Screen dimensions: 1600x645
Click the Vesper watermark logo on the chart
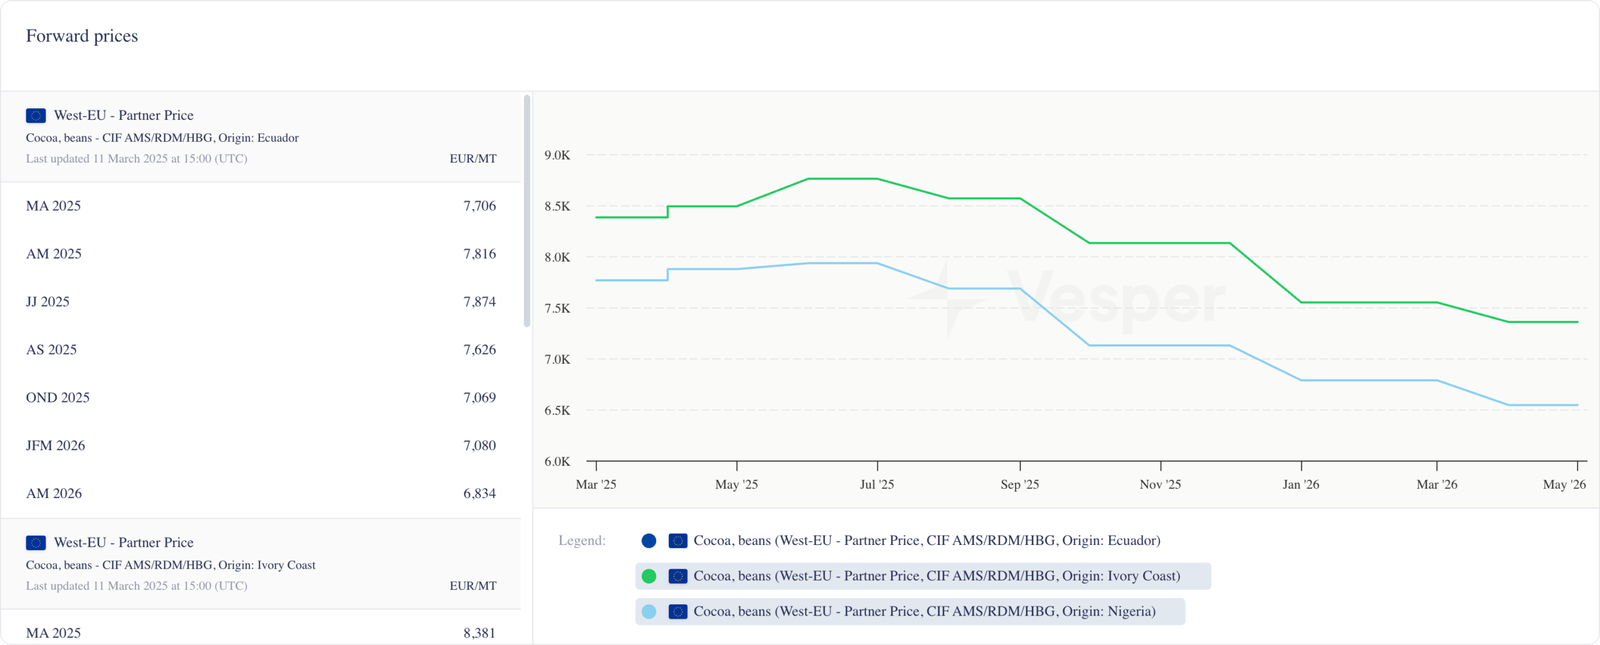pos(1067,300)
